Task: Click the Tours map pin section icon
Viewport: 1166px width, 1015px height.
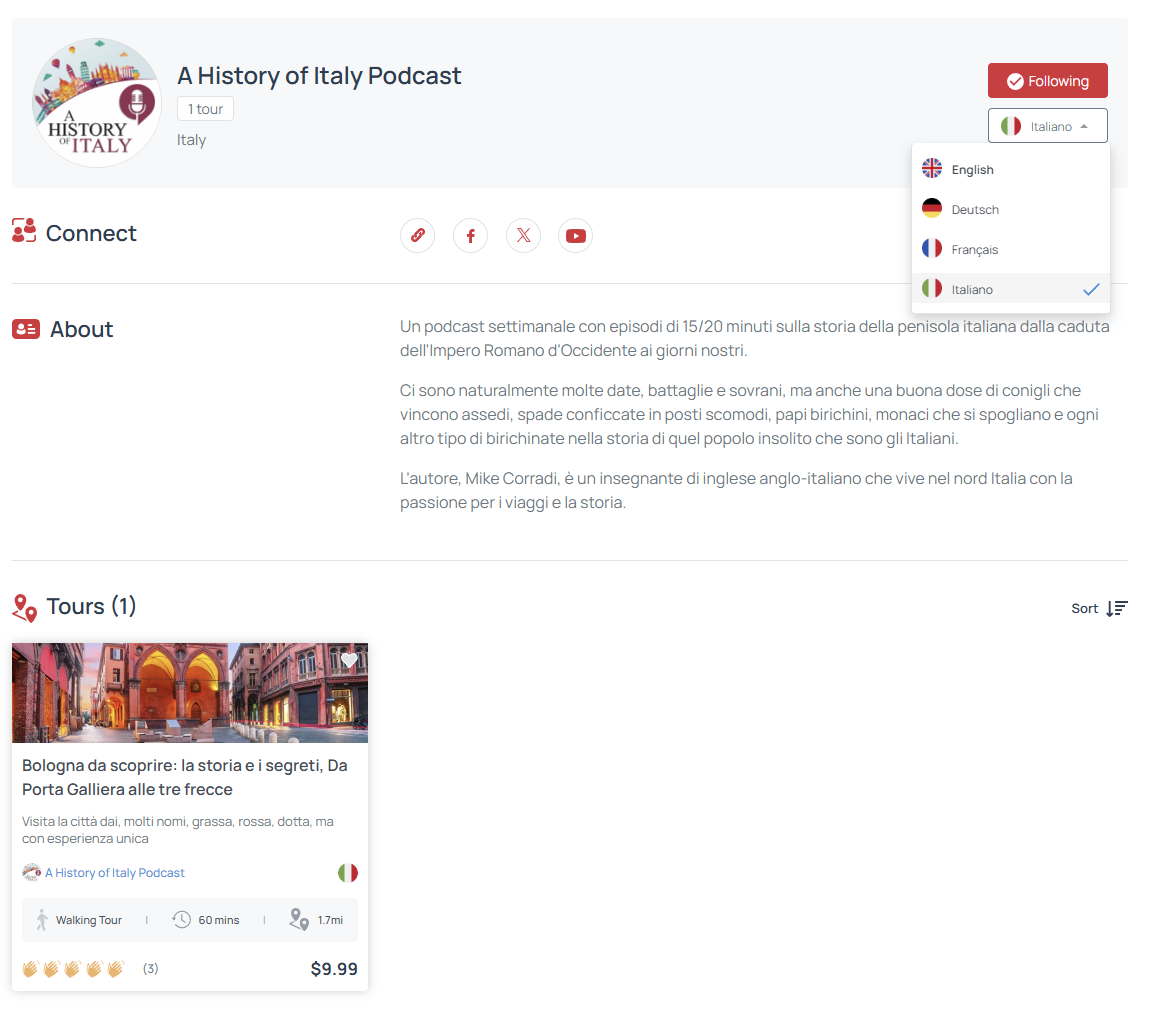Action: point(25,608)
